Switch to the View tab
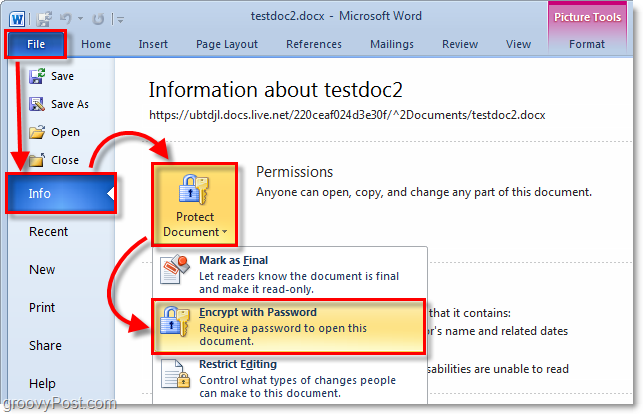 point(518,44)
